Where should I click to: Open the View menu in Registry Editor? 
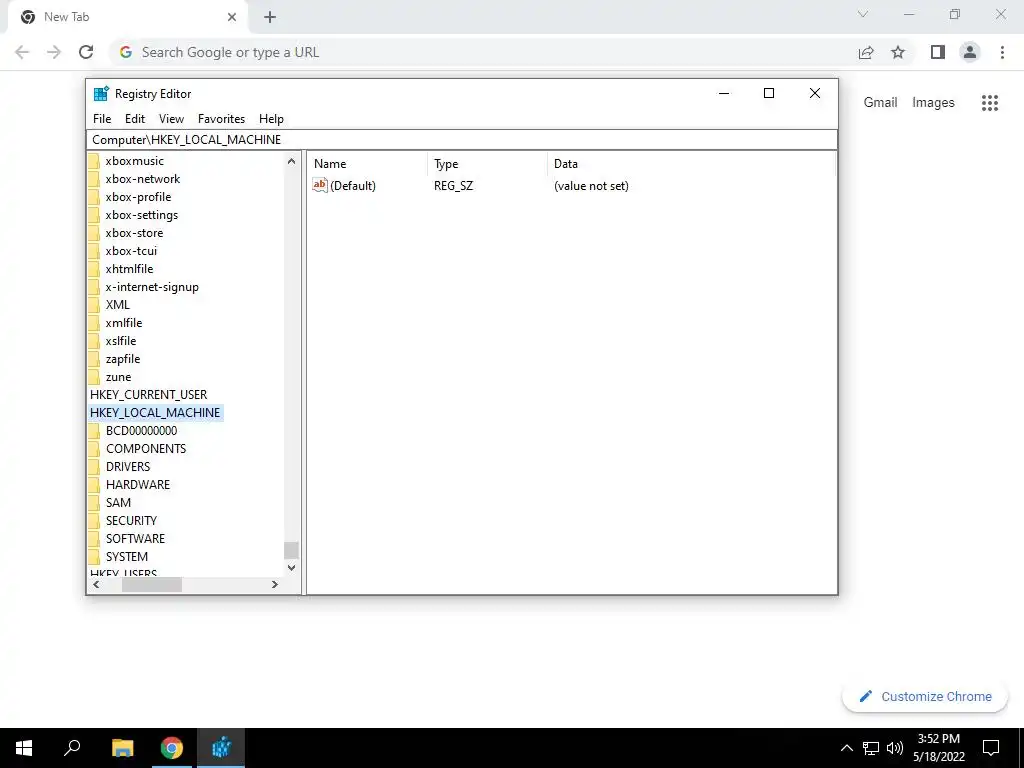[171, 119]
